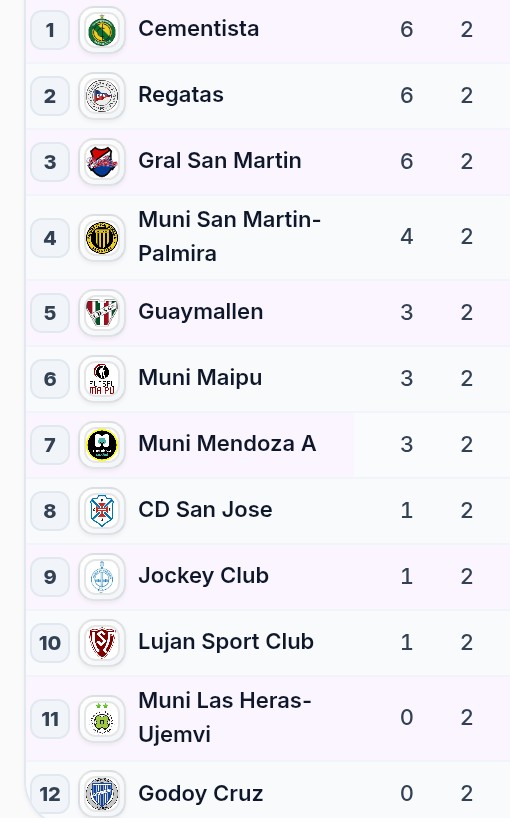Click the Muni Maipu logo icon
The height and width of the screenshot is (818, 510).
coord(102,379)
